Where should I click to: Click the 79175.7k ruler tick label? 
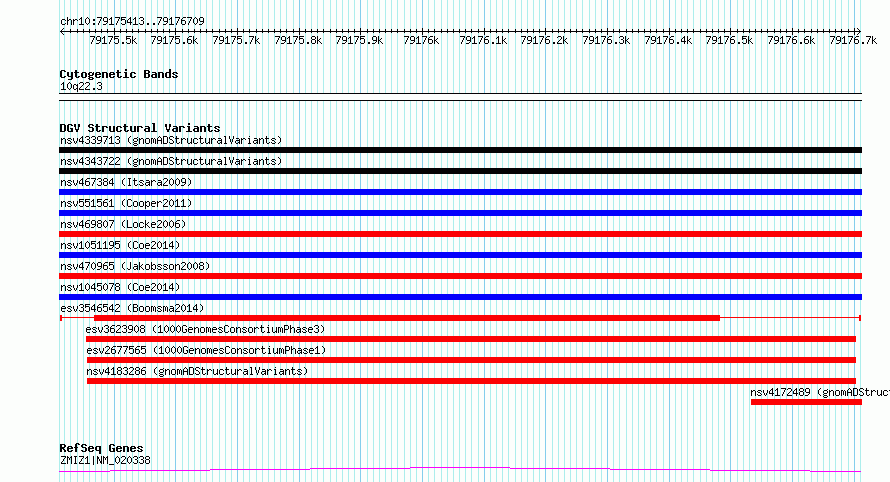pyautogui.click(x=236, y=40)
